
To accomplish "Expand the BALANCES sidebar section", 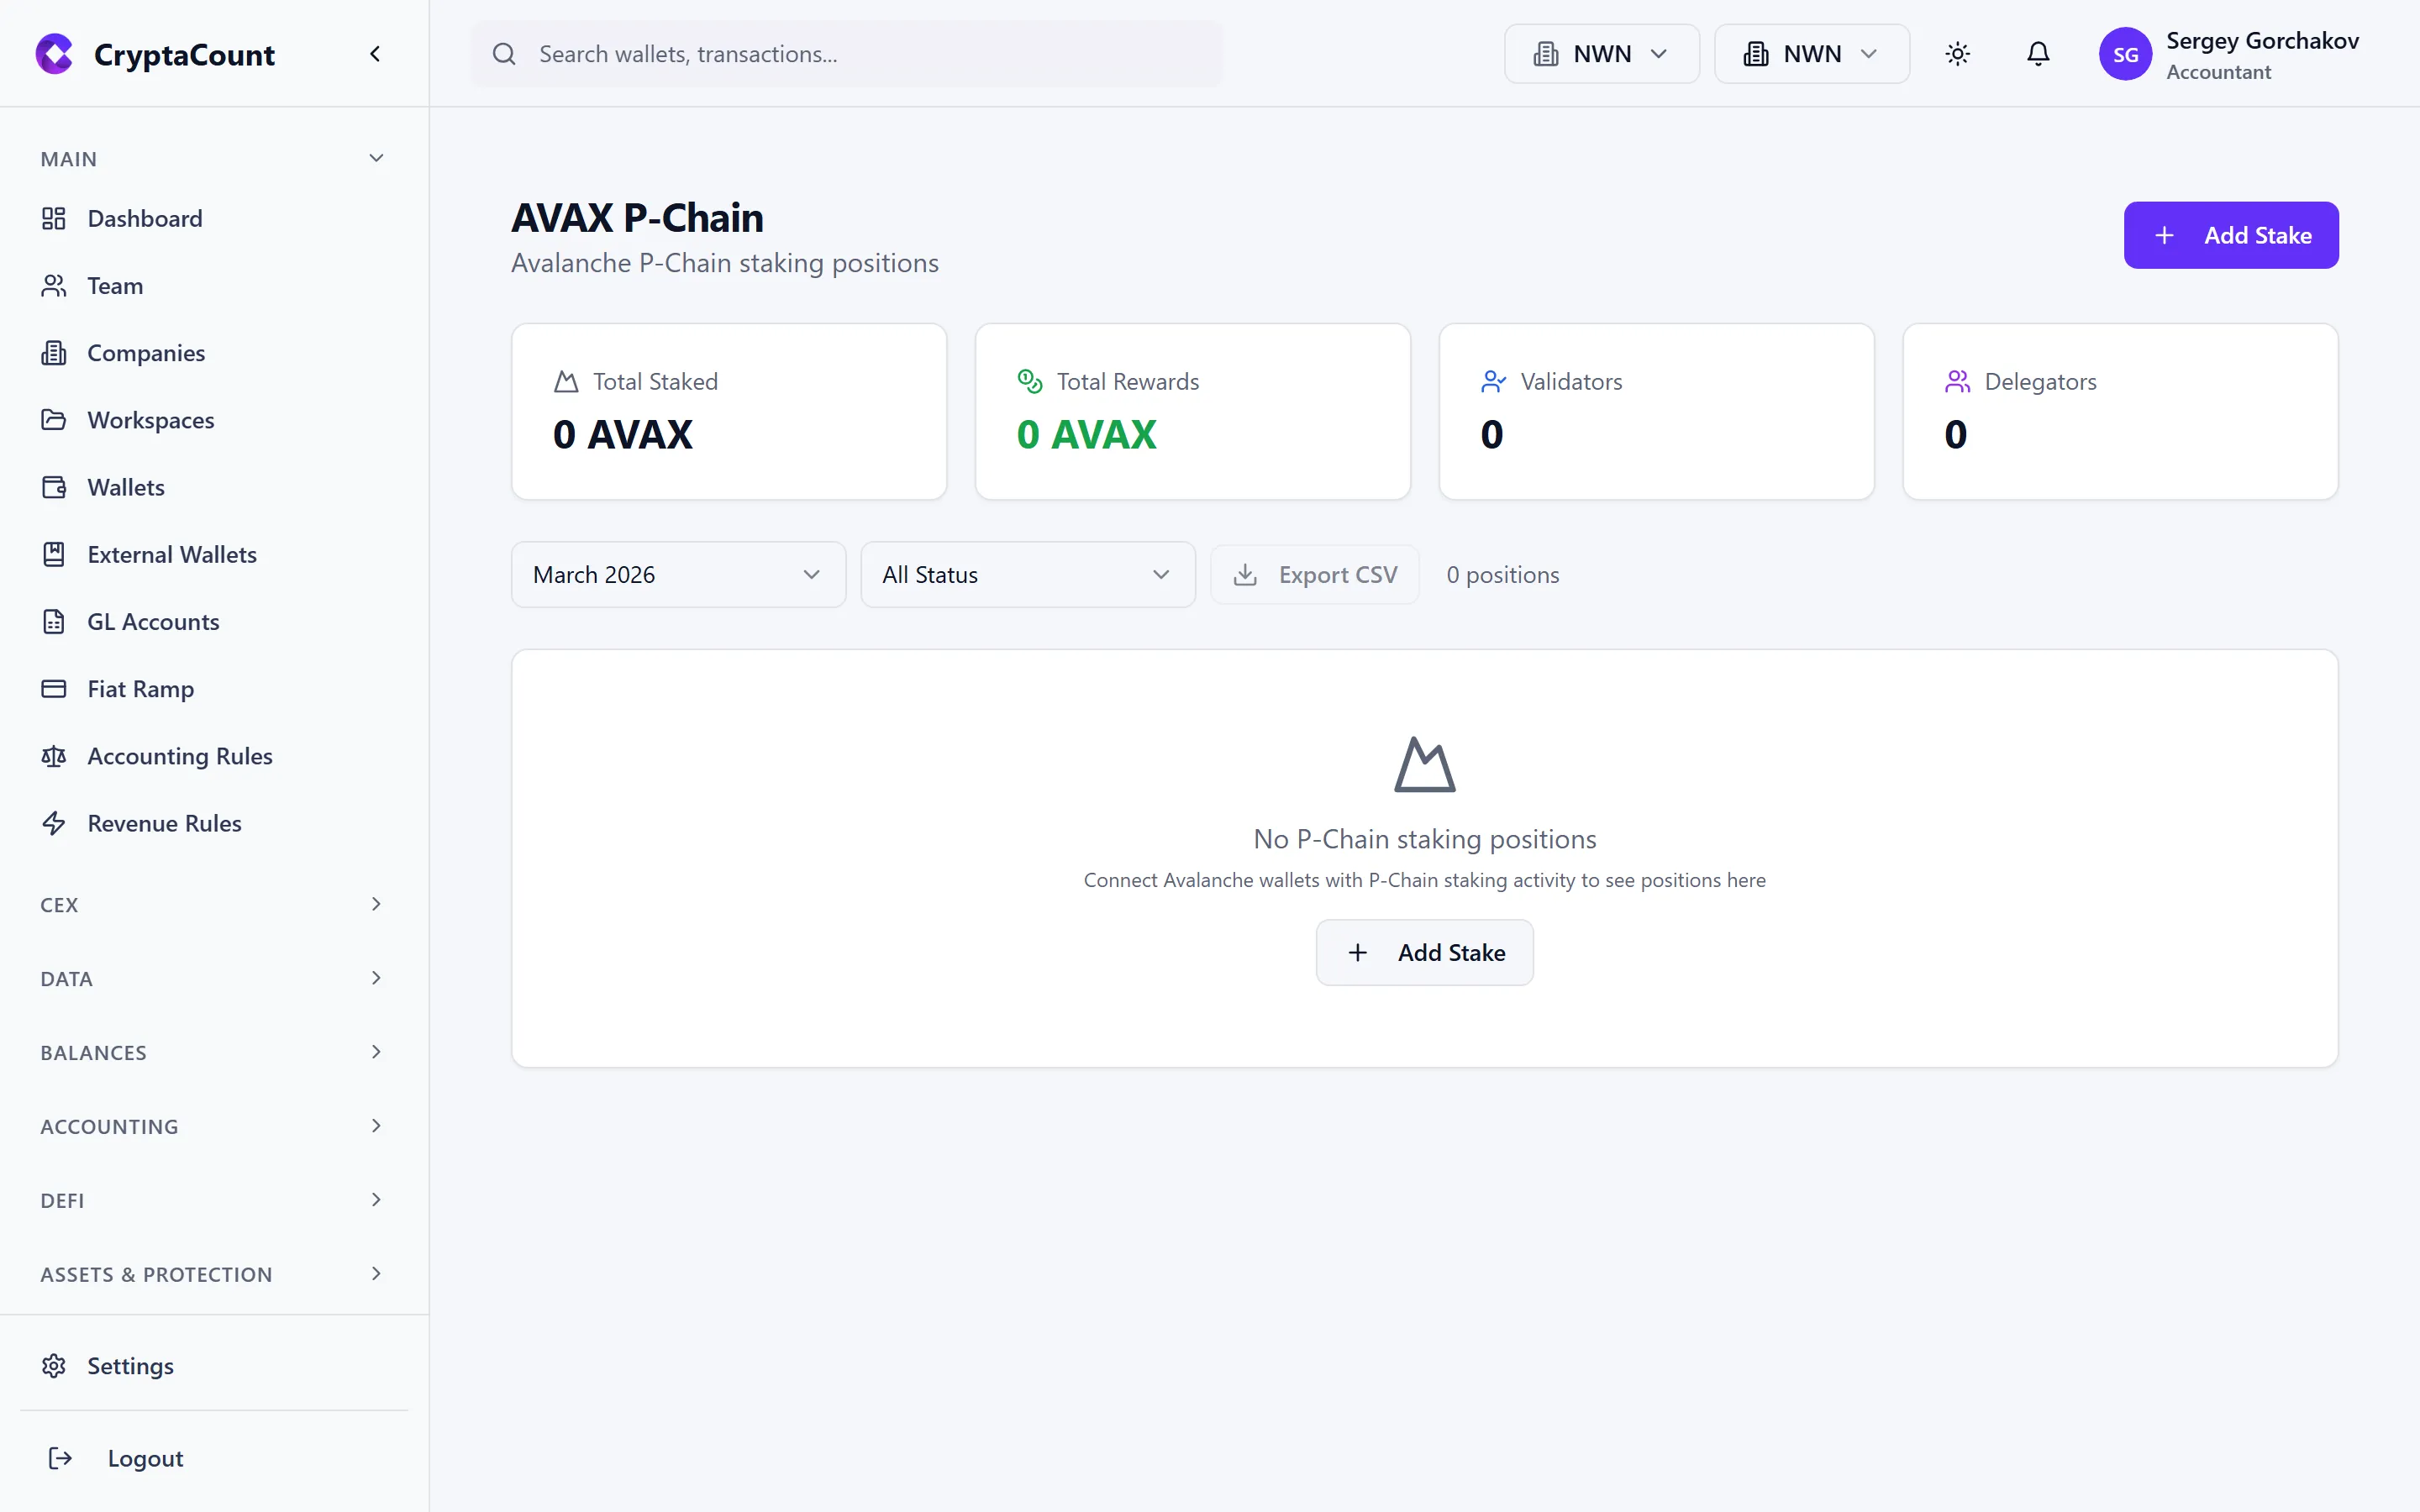I will (212, 1052).
